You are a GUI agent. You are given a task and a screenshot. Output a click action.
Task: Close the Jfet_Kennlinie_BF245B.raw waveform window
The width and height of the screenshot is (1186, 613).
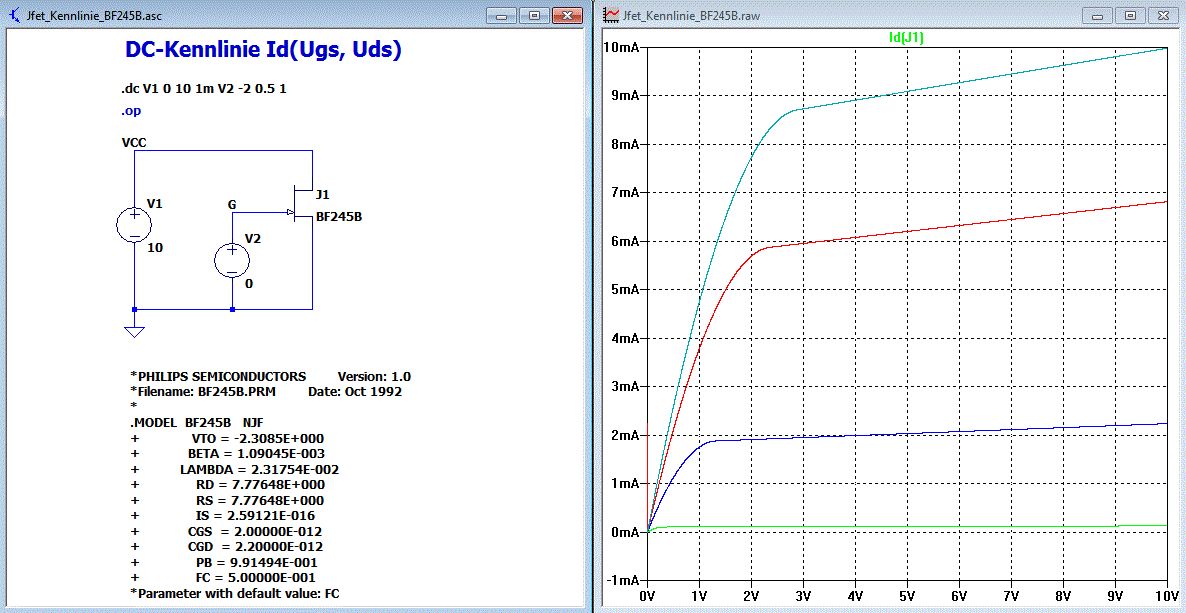point(1163,15)
